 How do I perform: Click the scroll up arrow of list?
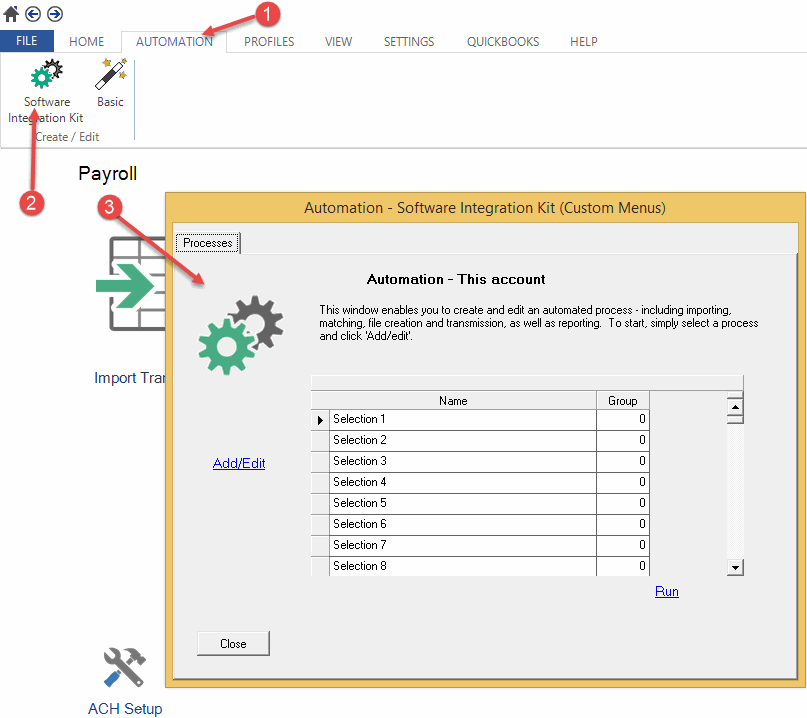tap(735, 407)
